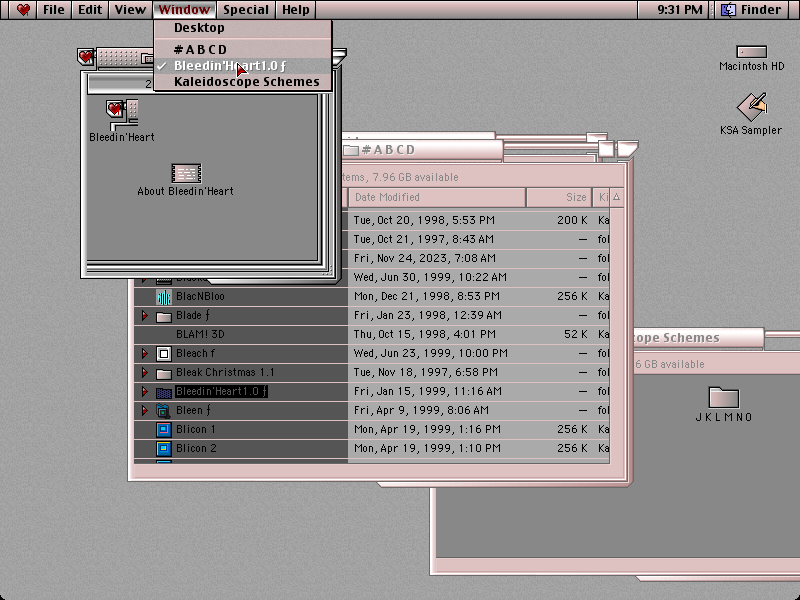Select the BlacNBloo file icon
The image size is (800, 600).
(x=164, y=297)
